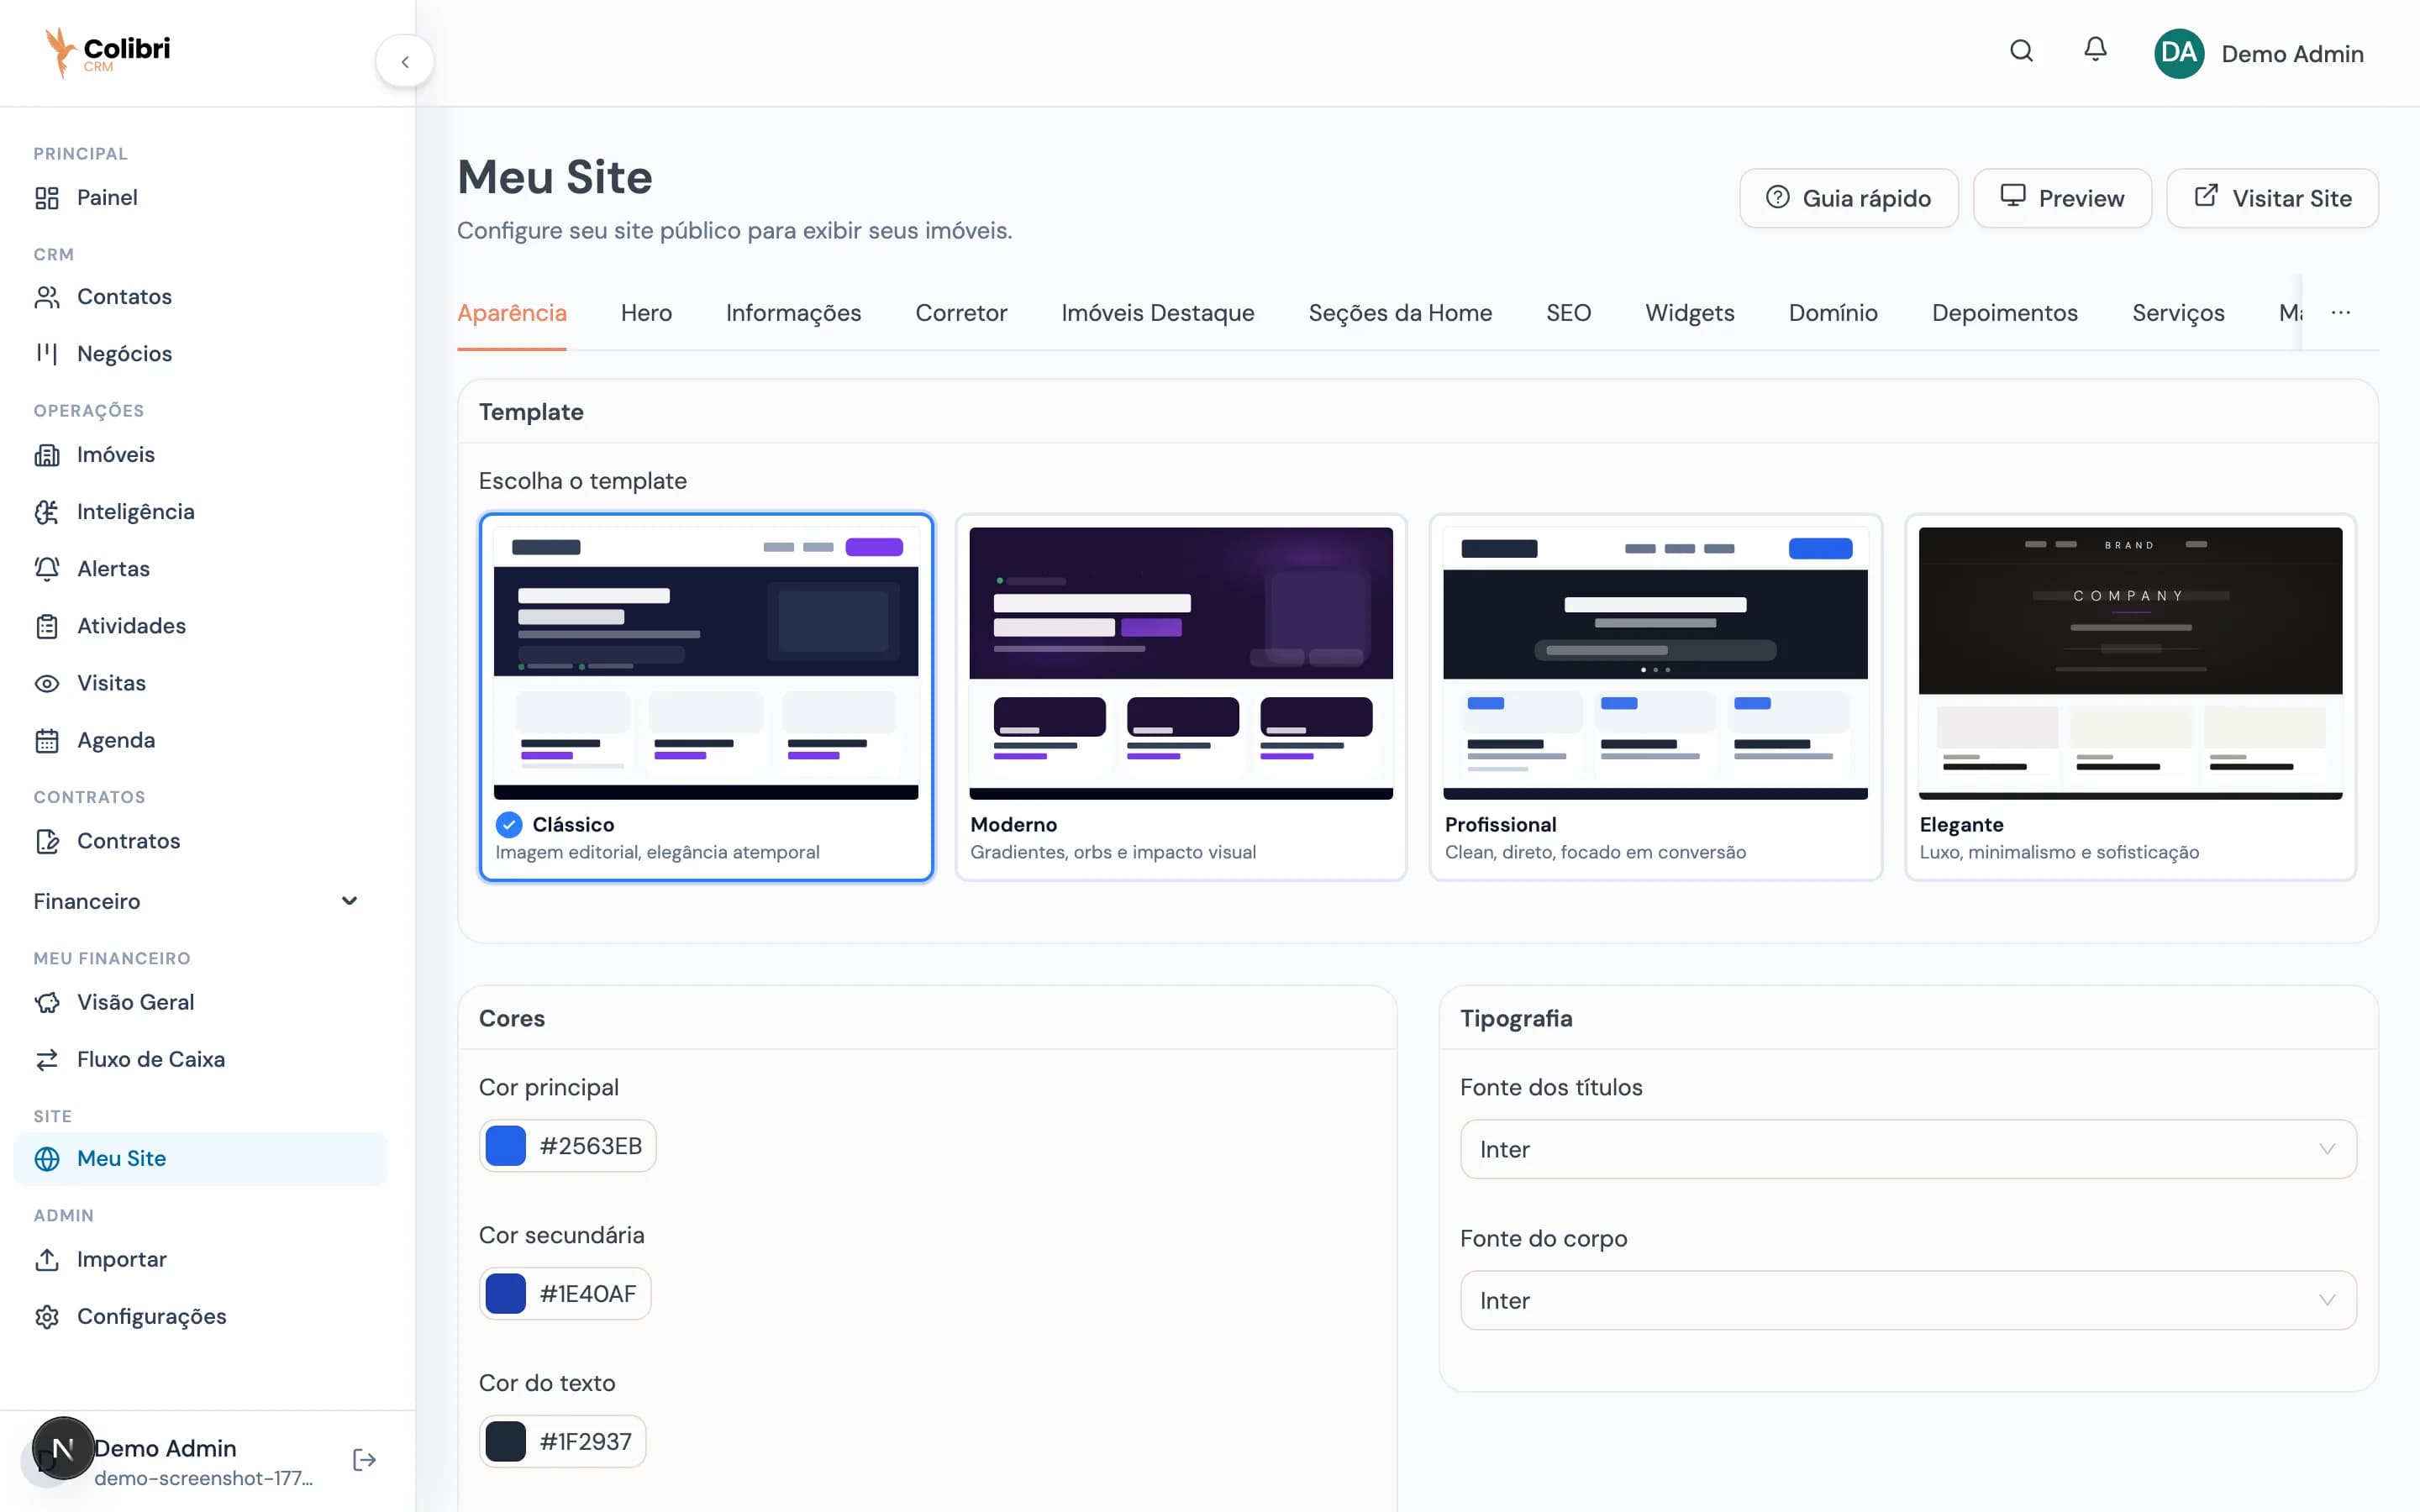Click the Visitar Site button

coord(2272,198)
